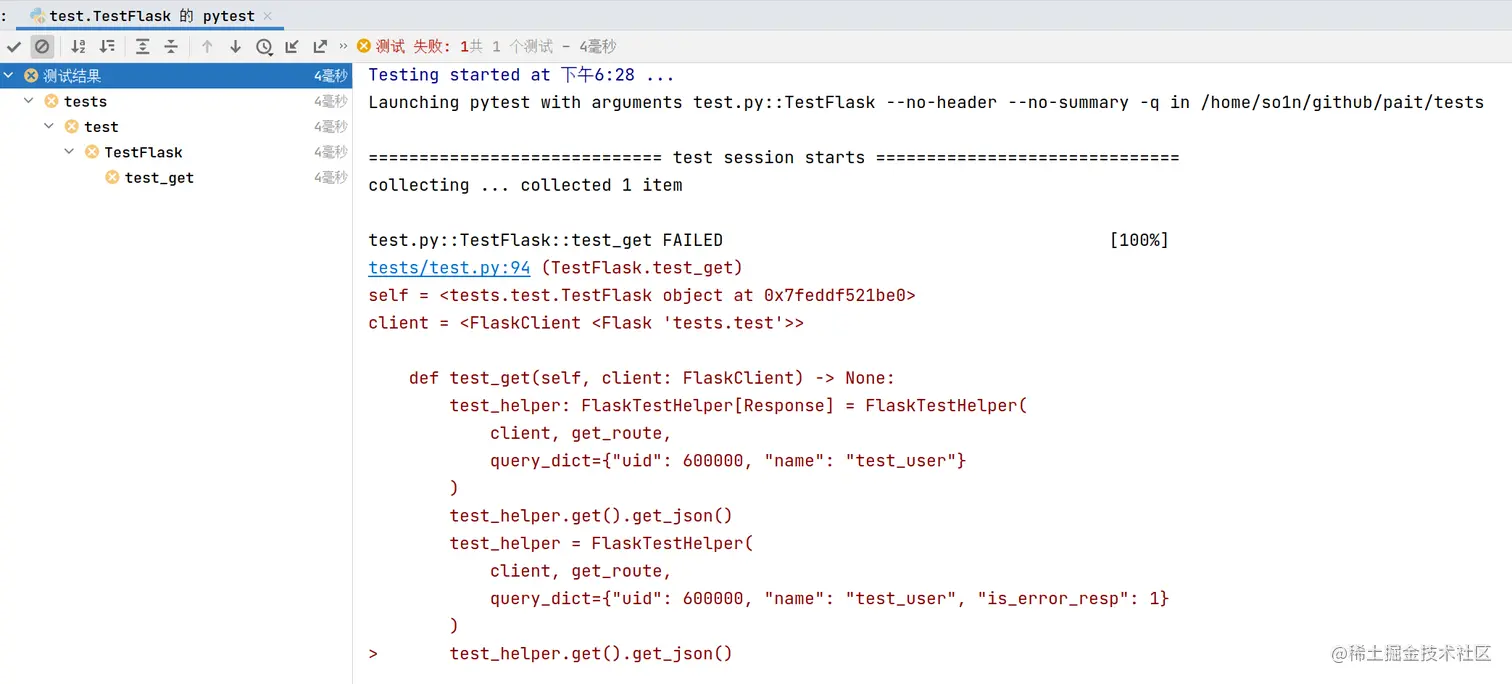Click the error line marked with '>'
The height and width of the screenshot is (684, 1512).
[550, 653]
